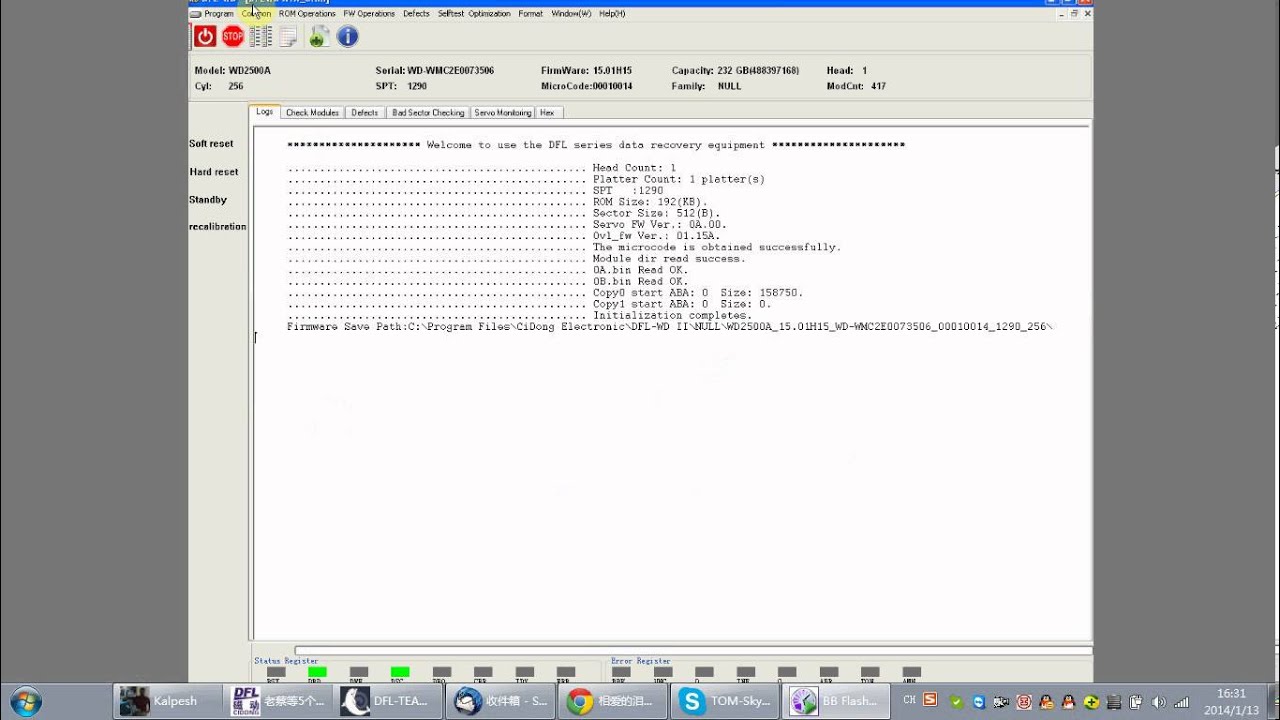Click the blue info icon in toolbar

(347, 37)
